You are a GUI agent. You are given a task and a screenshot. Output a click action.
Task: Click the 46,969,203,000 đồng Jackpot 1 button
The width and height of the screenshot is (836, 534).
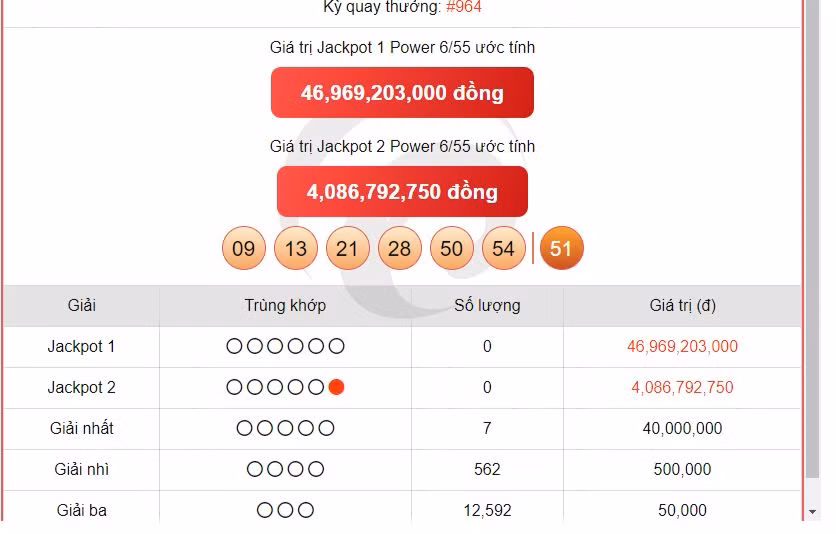point(402,93)
